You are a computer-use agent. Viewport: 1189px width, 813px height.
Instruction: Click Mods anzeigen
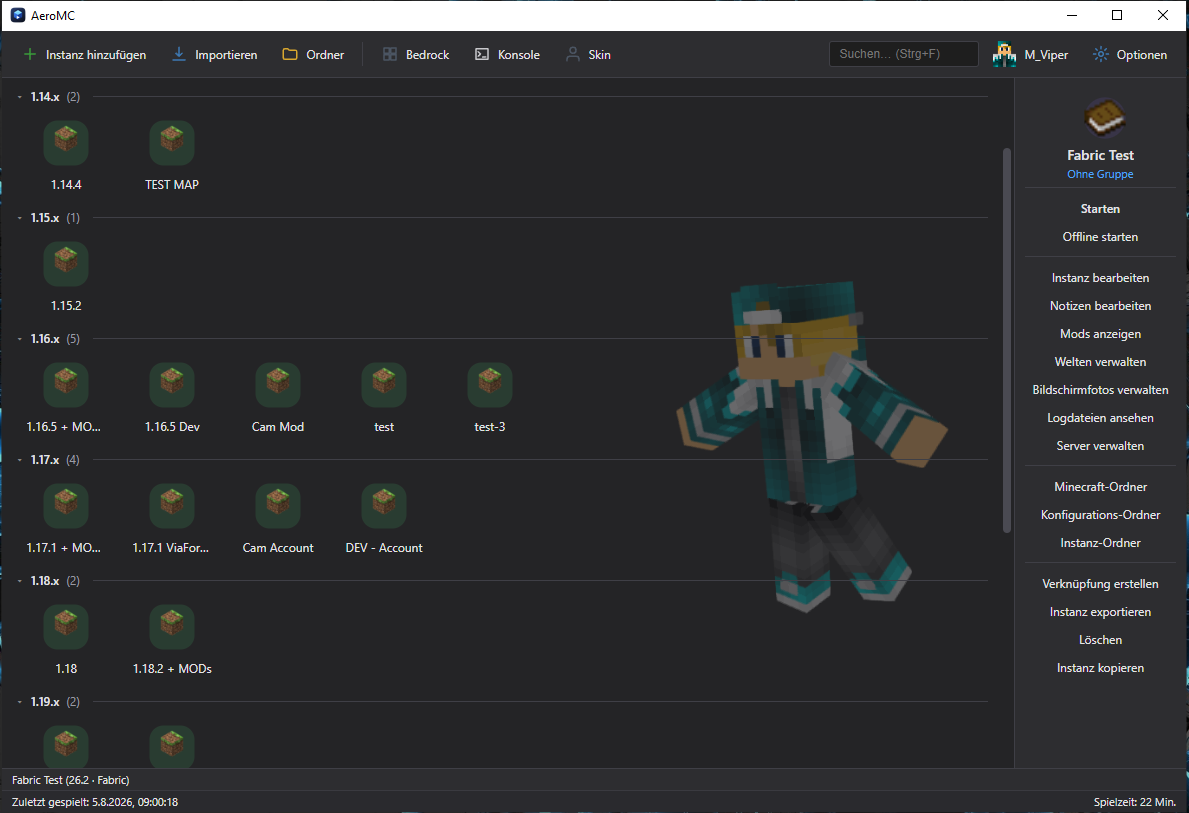tap(1100, 334)
